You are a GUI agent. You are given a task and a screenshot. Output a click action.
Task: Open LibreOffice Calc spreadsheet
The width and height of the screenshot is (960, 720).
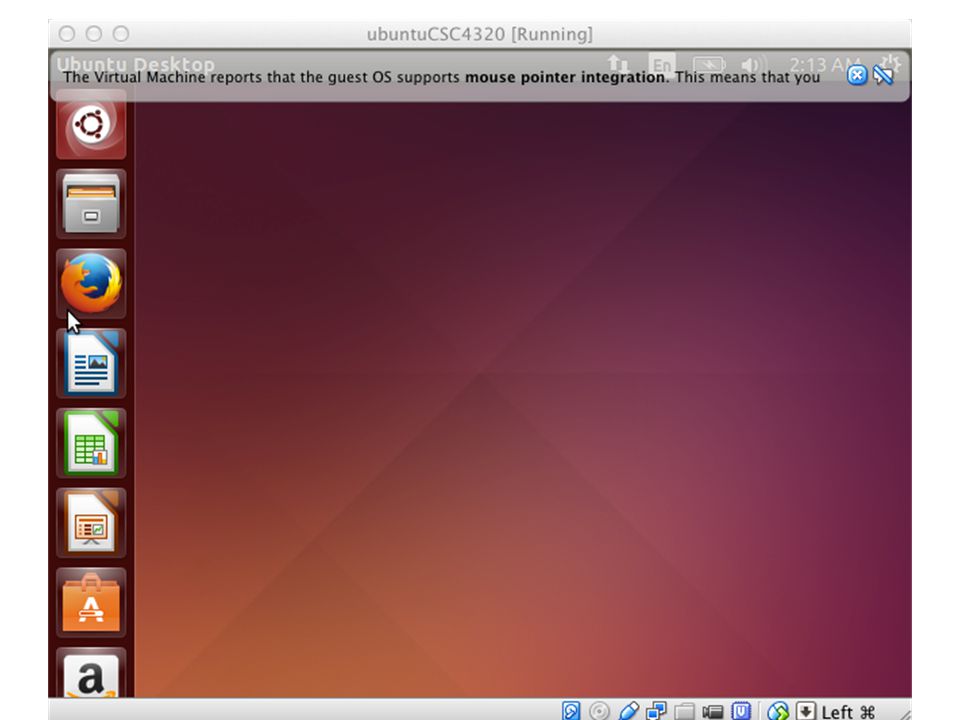91,443
